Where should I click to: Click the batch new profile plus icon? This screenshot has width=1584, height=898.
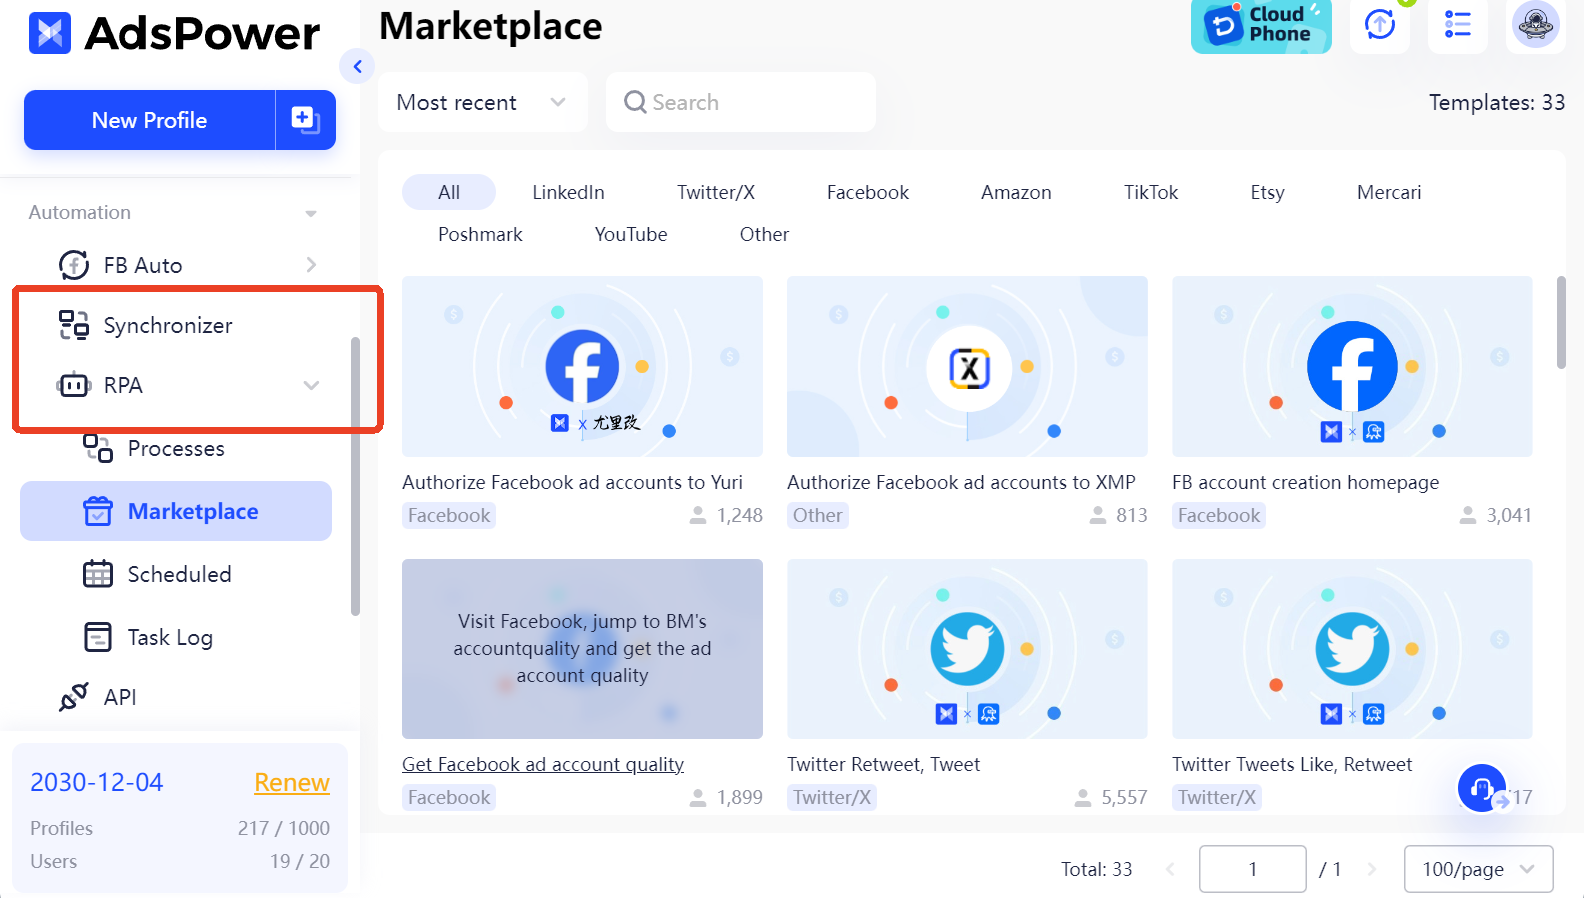pyautogui.click(x=305, y=120)
